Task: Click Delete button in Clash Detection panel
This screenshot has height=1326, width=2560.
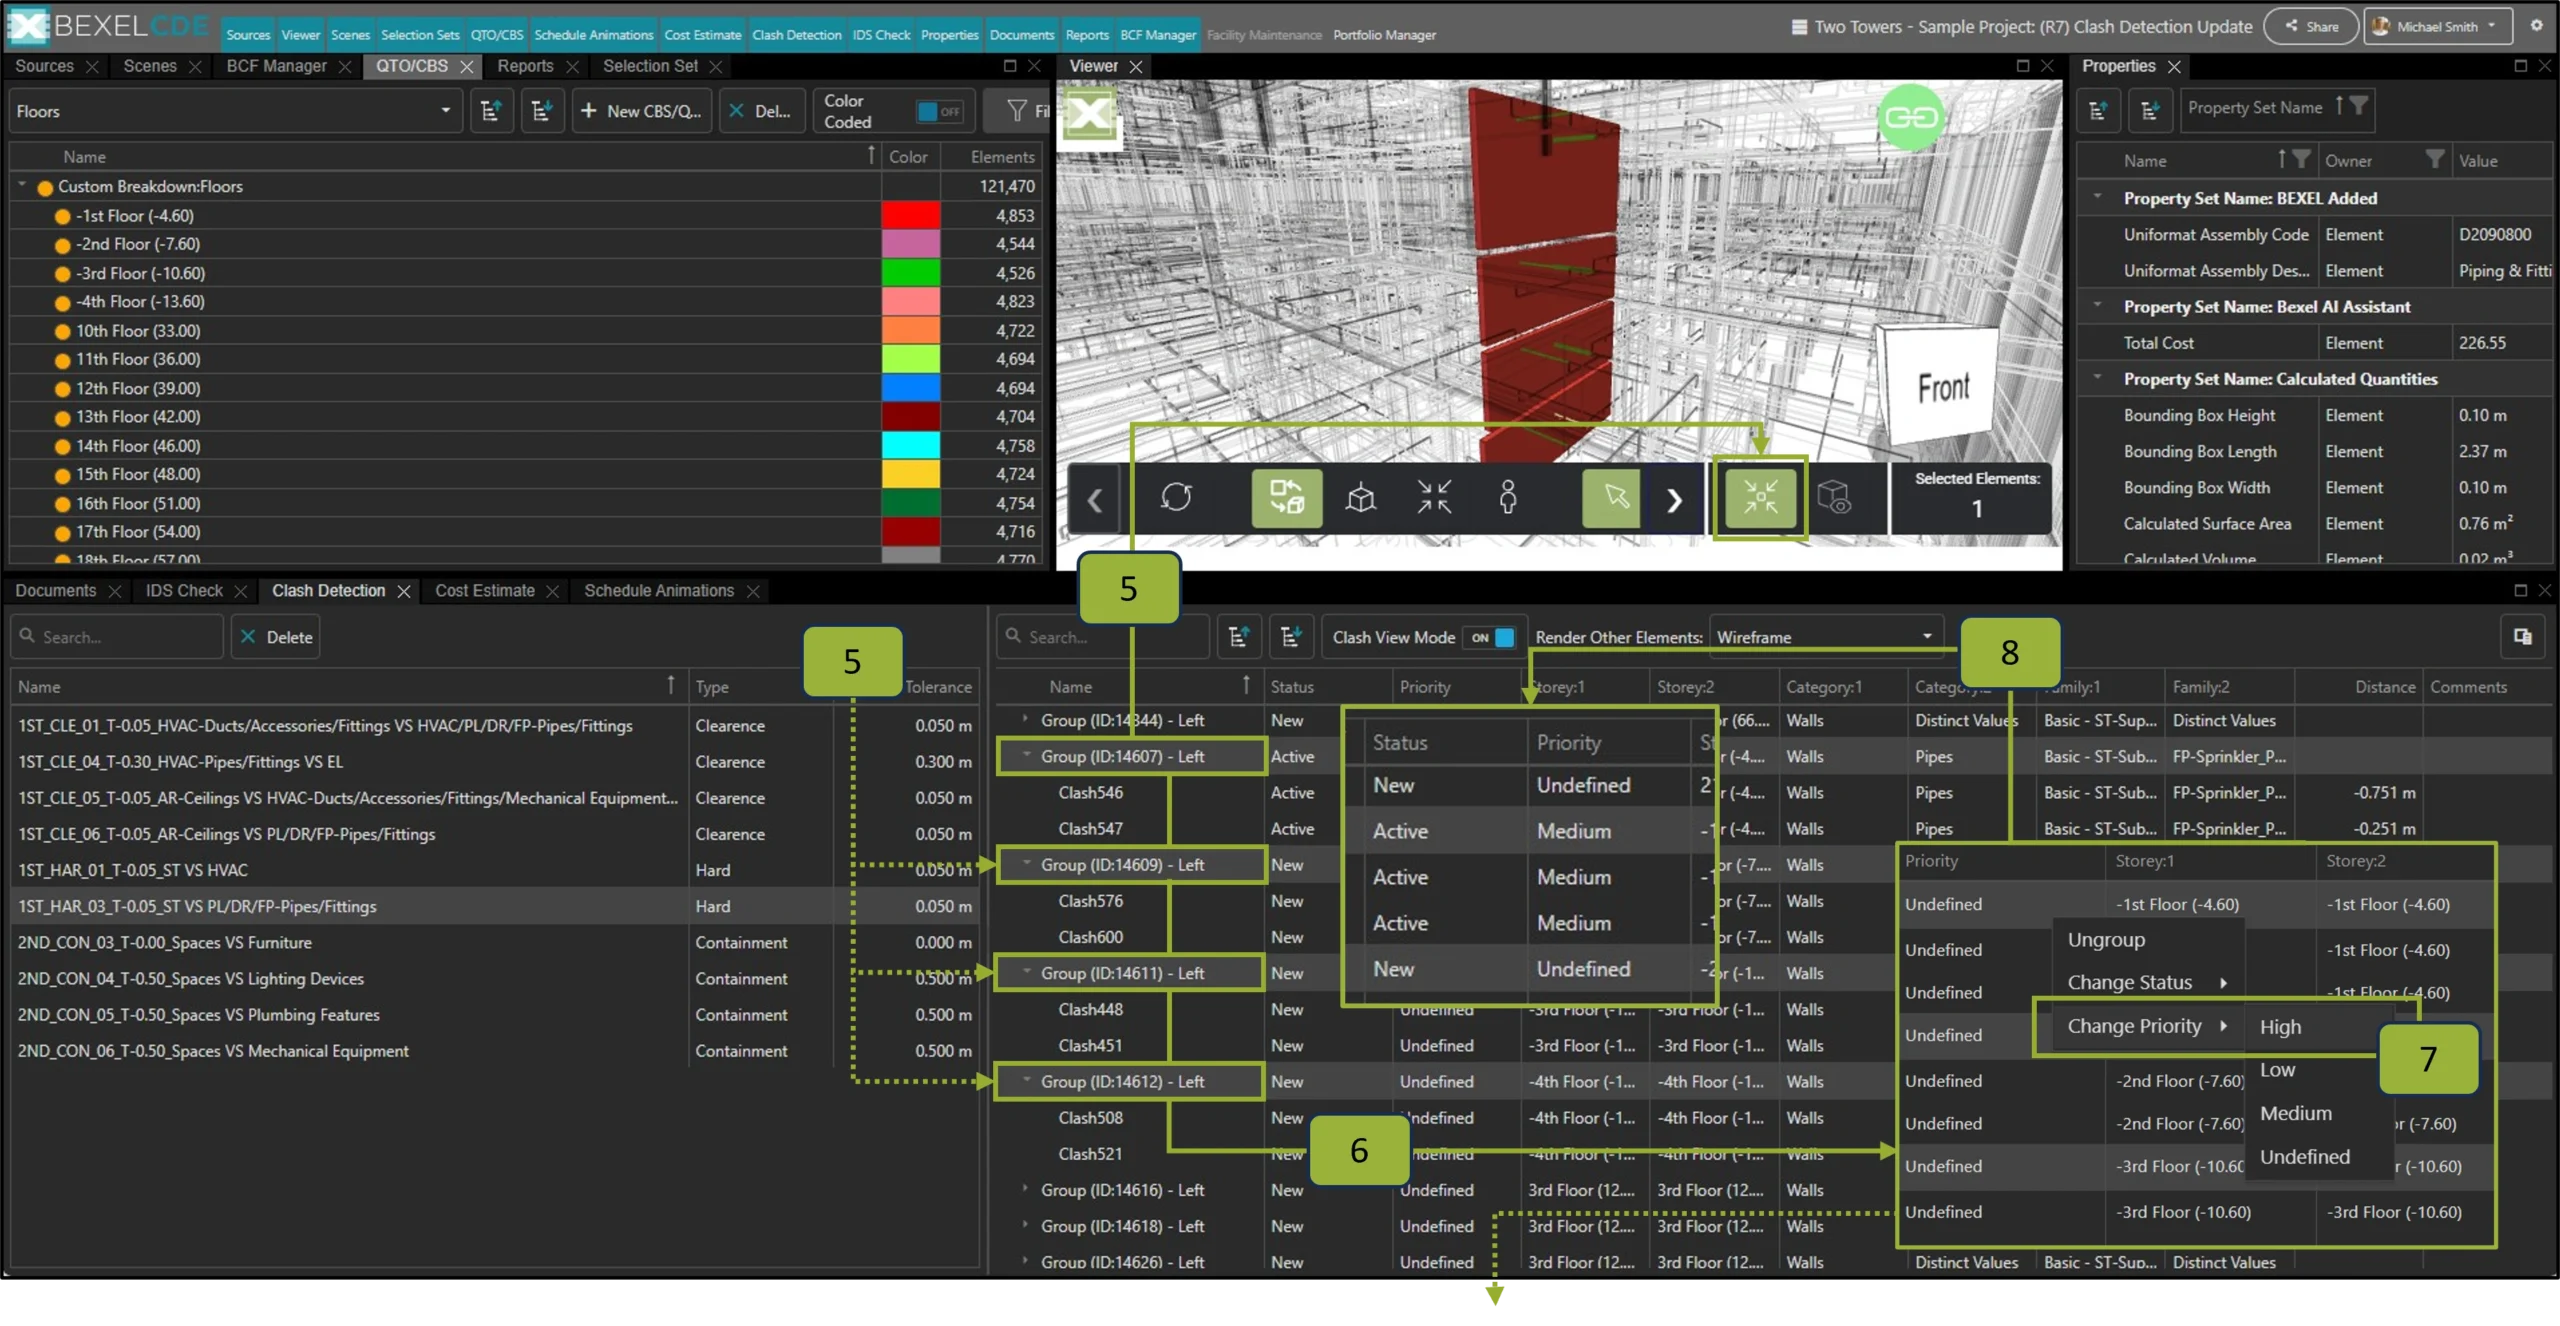Action: [276, 637]
